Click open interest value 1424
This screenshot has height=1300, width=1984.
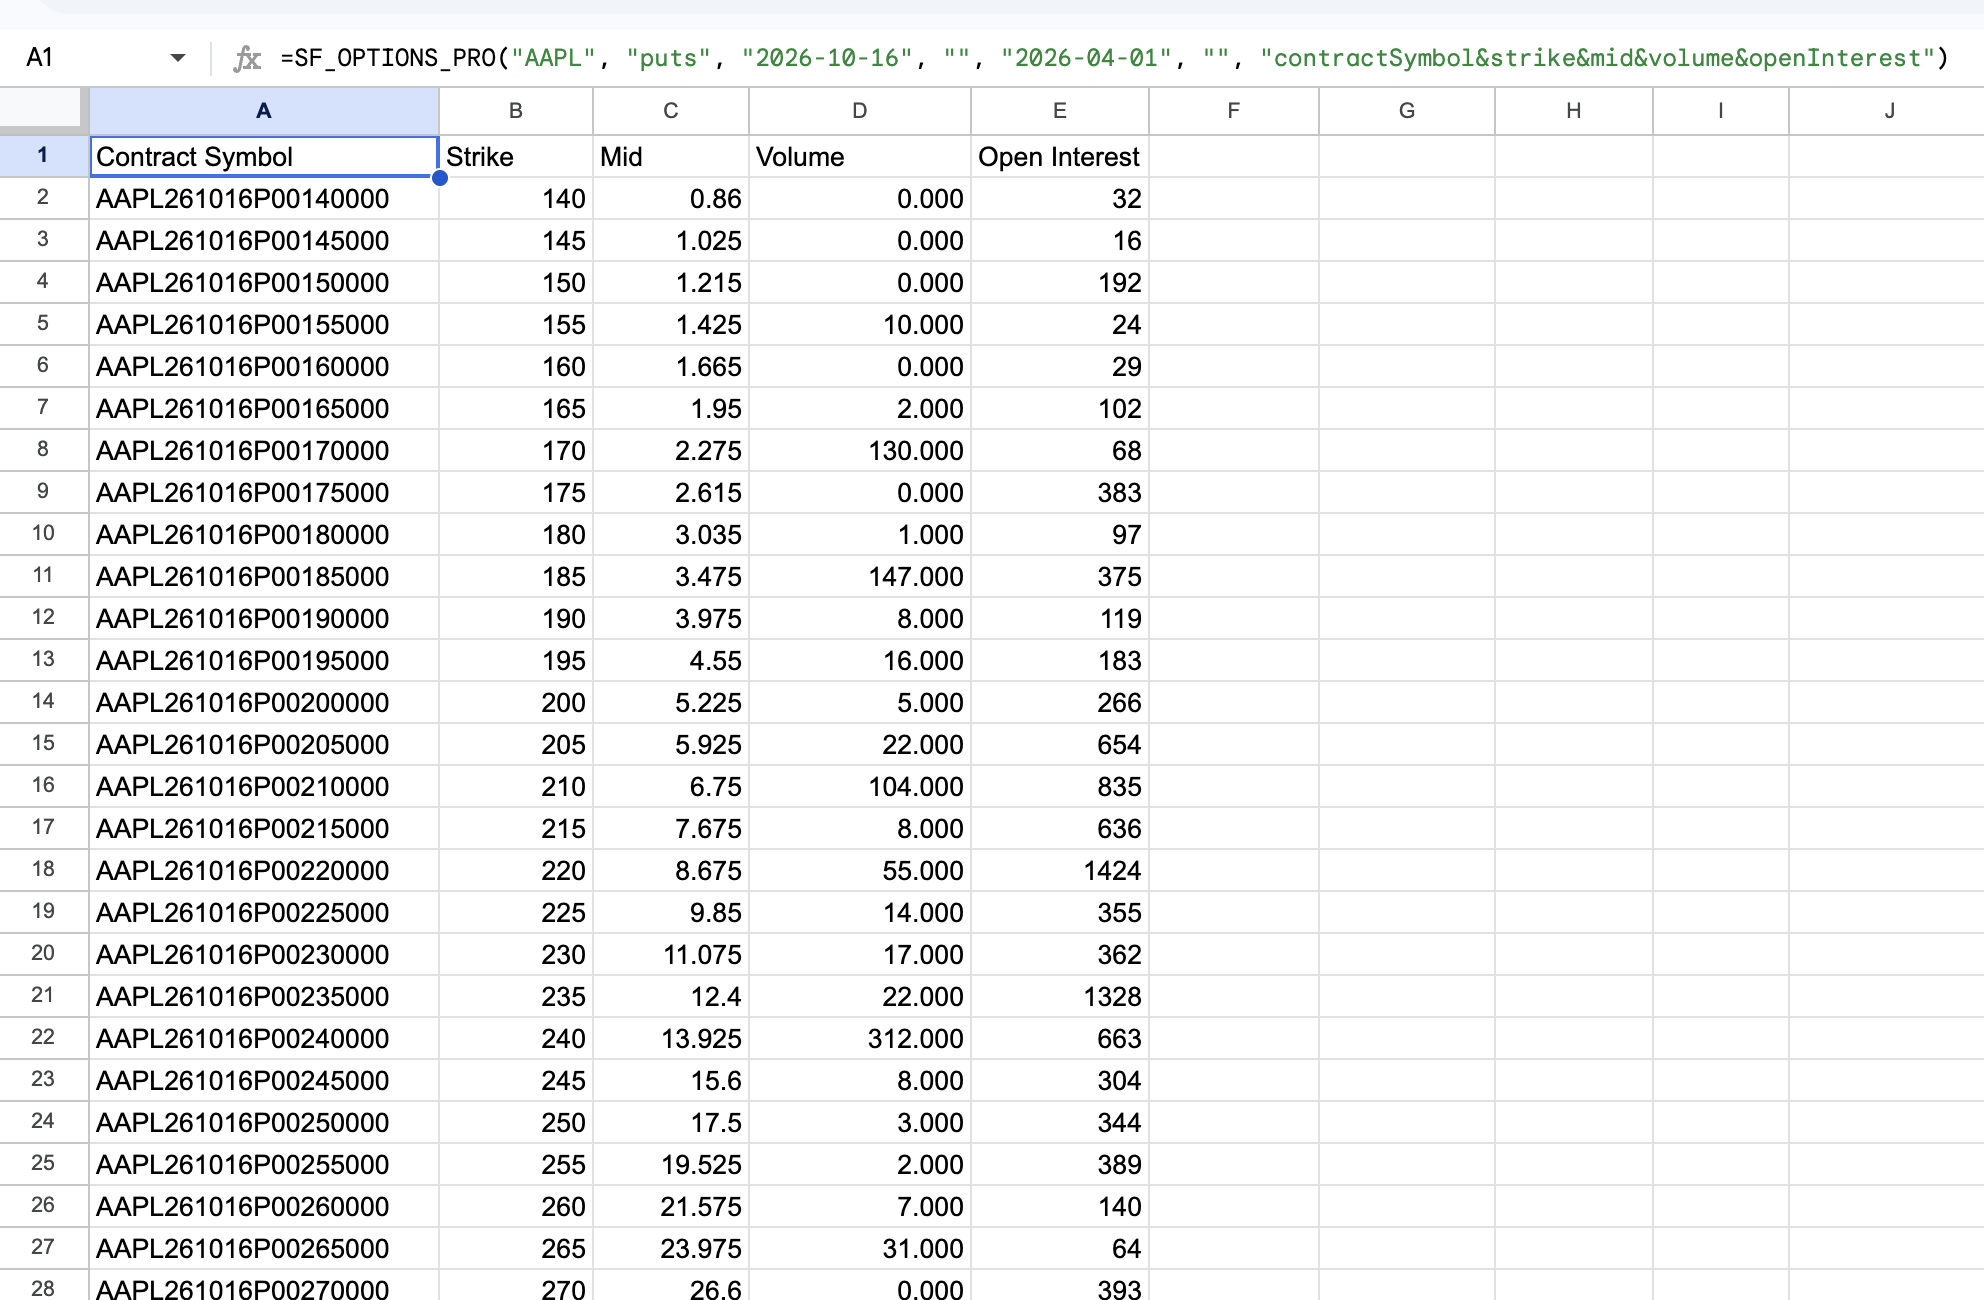1060,871
